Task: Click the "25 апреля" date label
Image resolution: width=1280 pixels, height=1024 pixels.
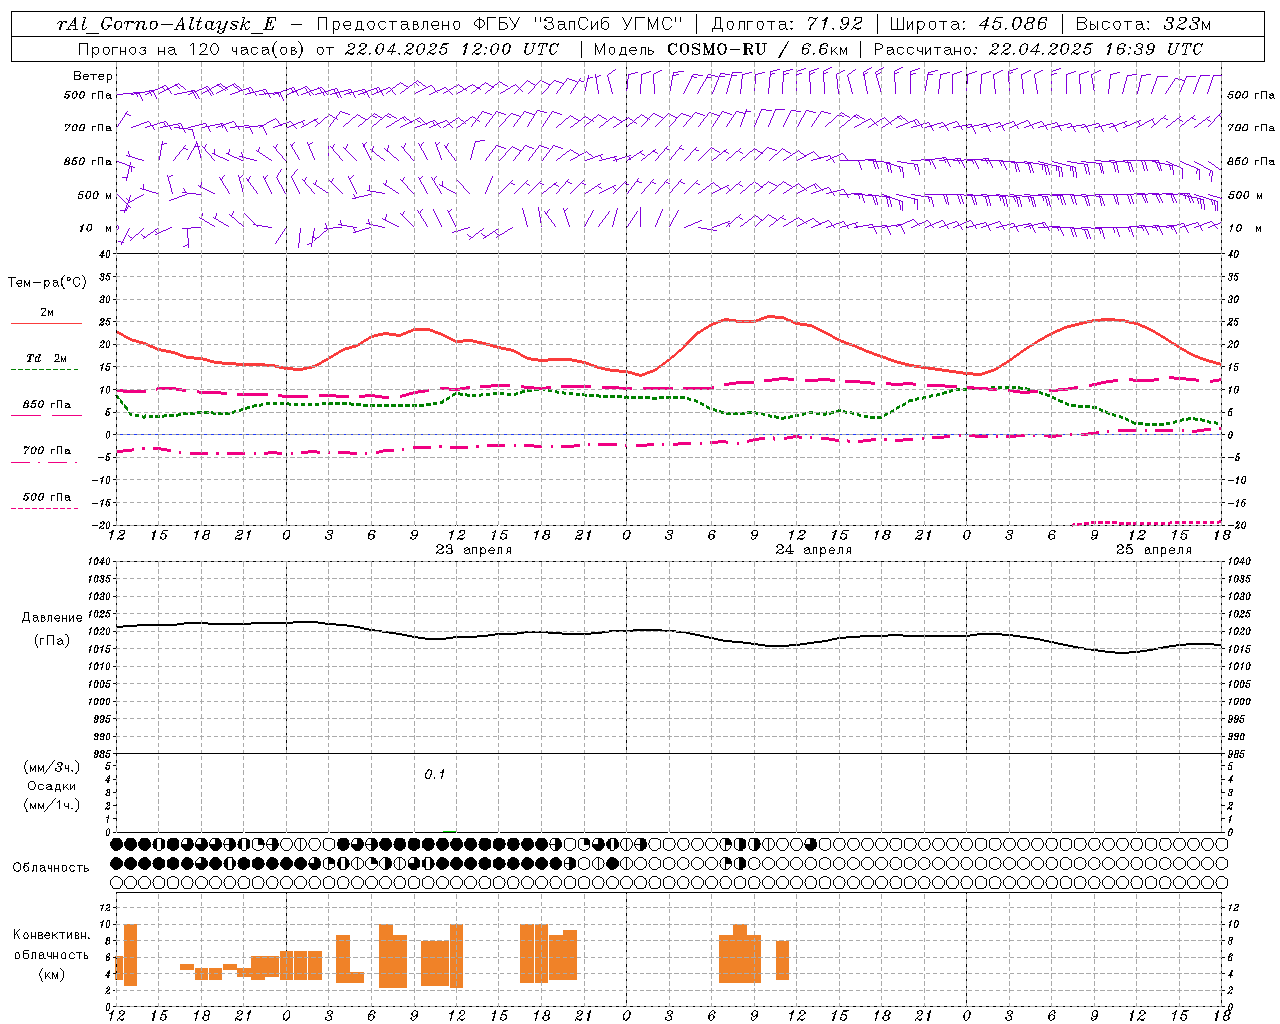Action: coord(1154,550)
